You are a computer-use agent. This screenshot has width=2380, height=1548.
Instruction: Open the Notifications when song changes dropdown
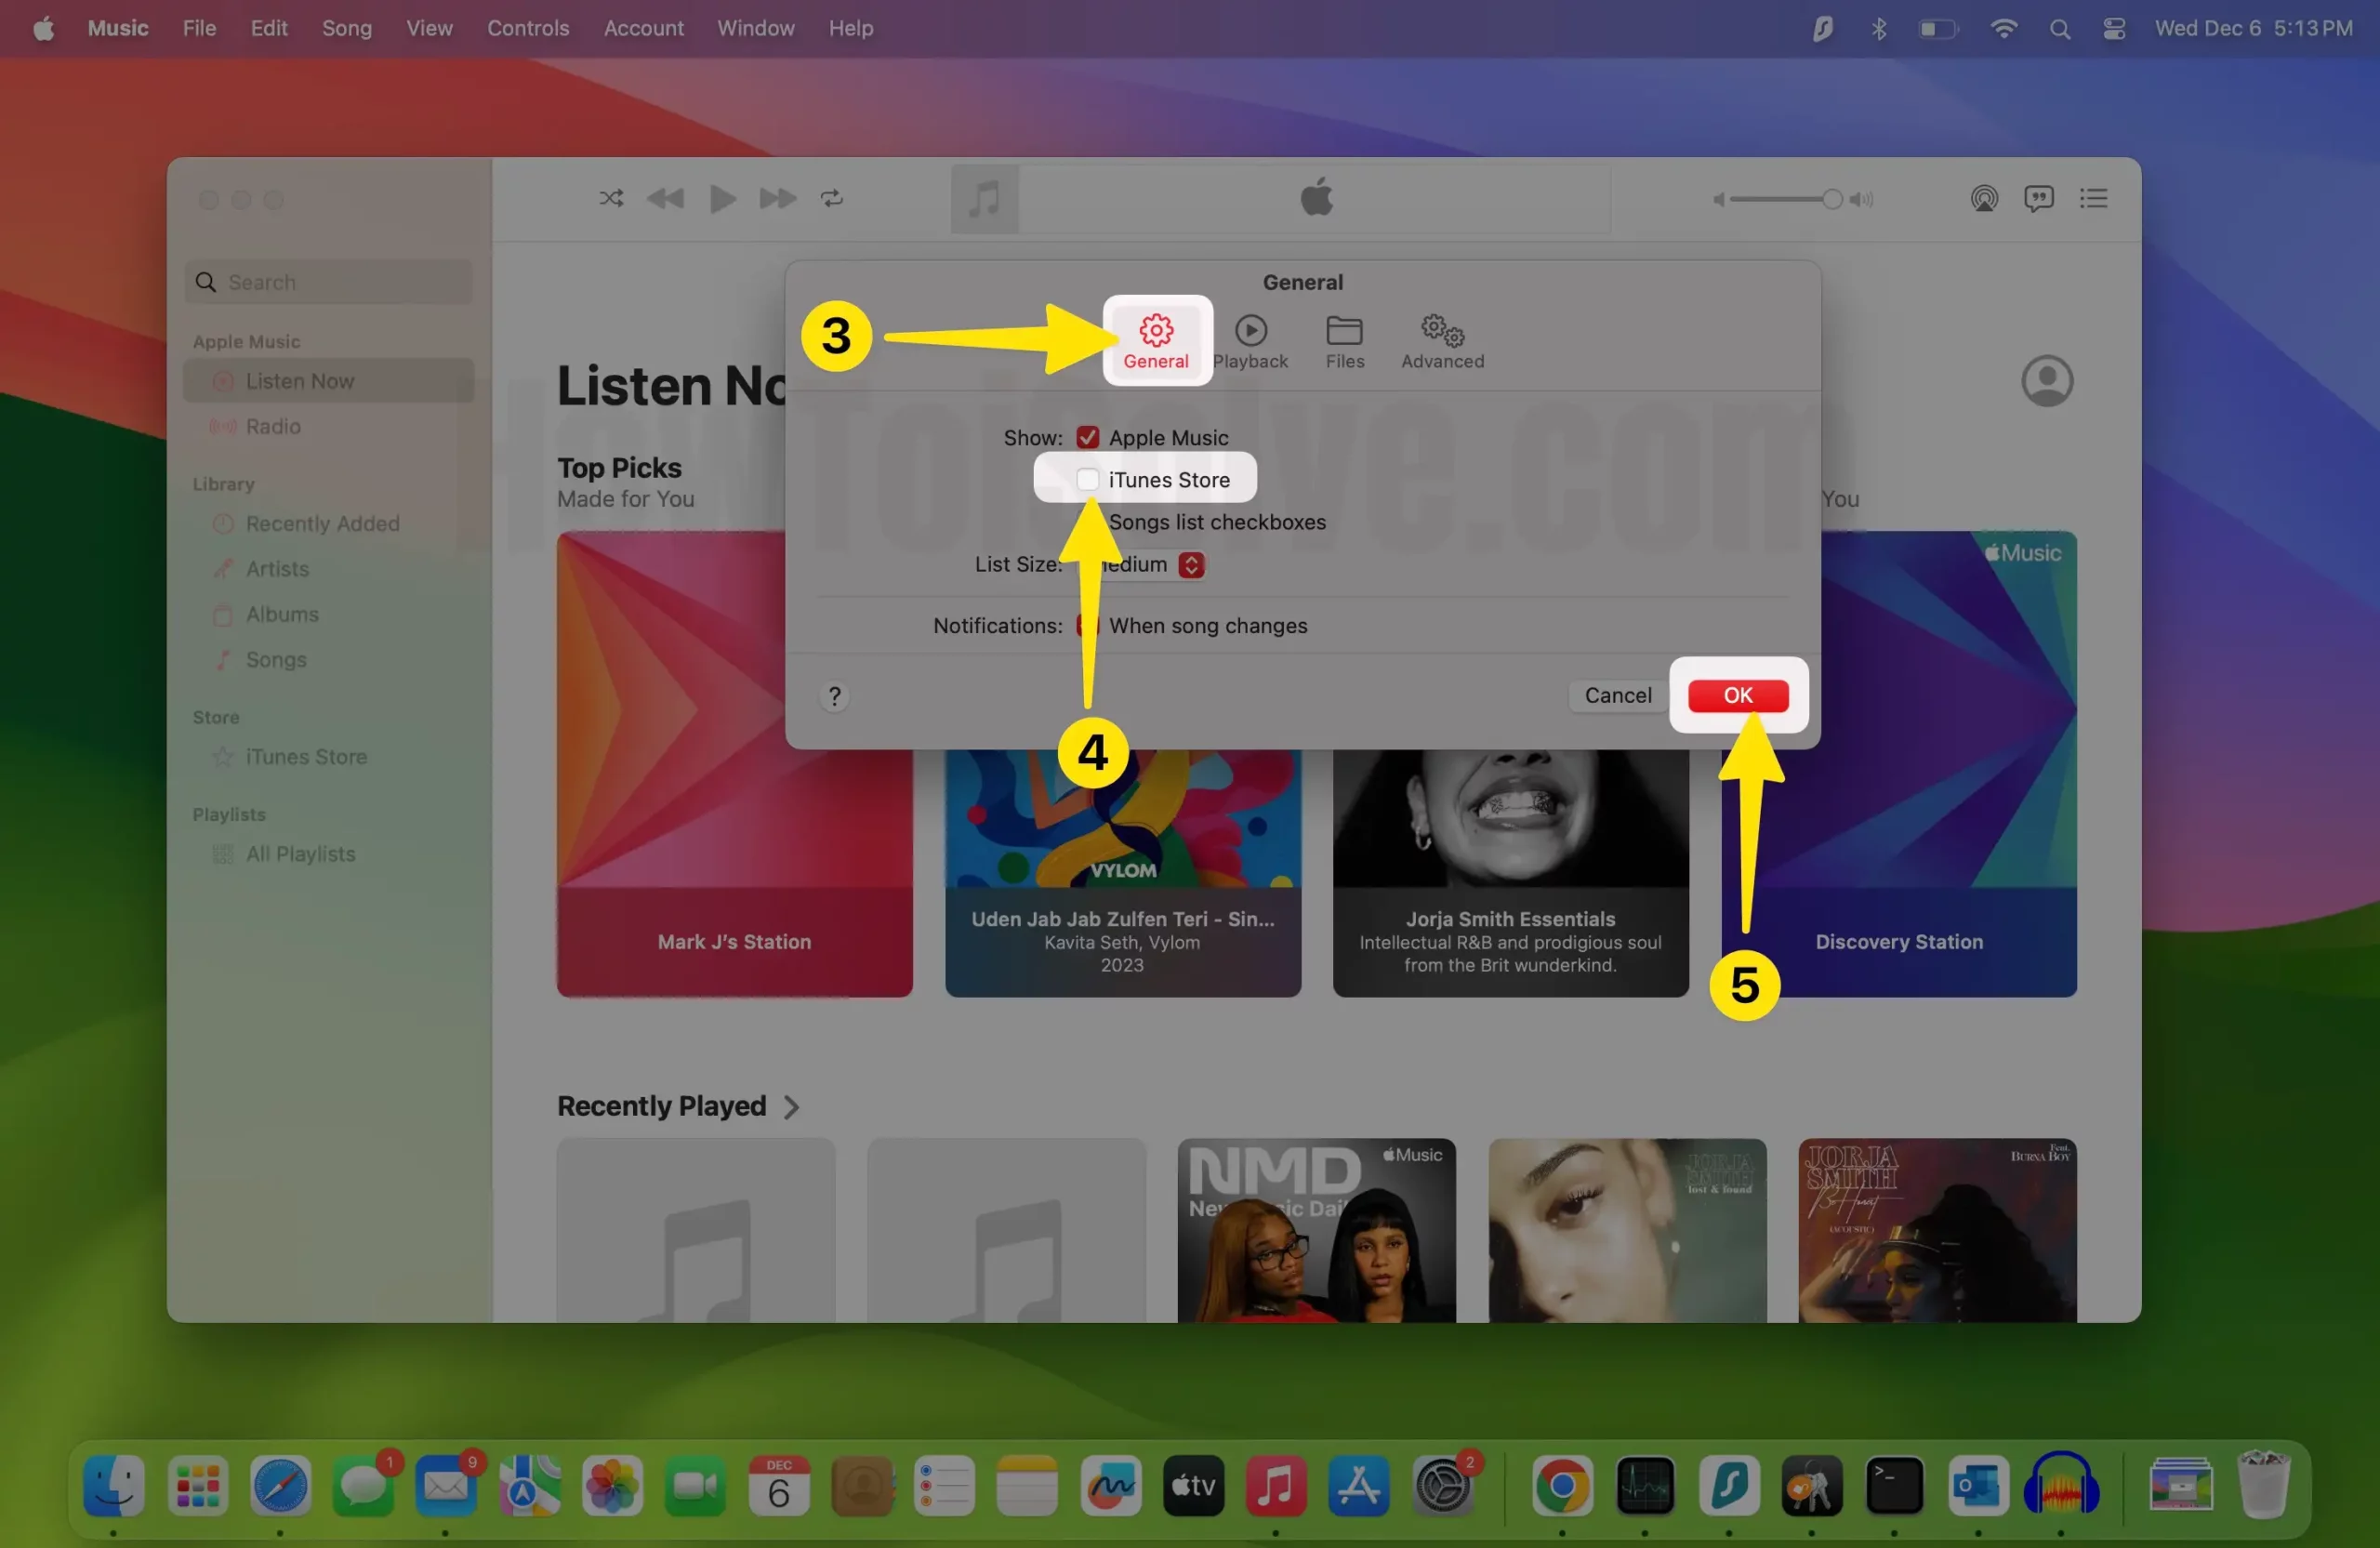pyautogui.click(x=1088, y=626)
